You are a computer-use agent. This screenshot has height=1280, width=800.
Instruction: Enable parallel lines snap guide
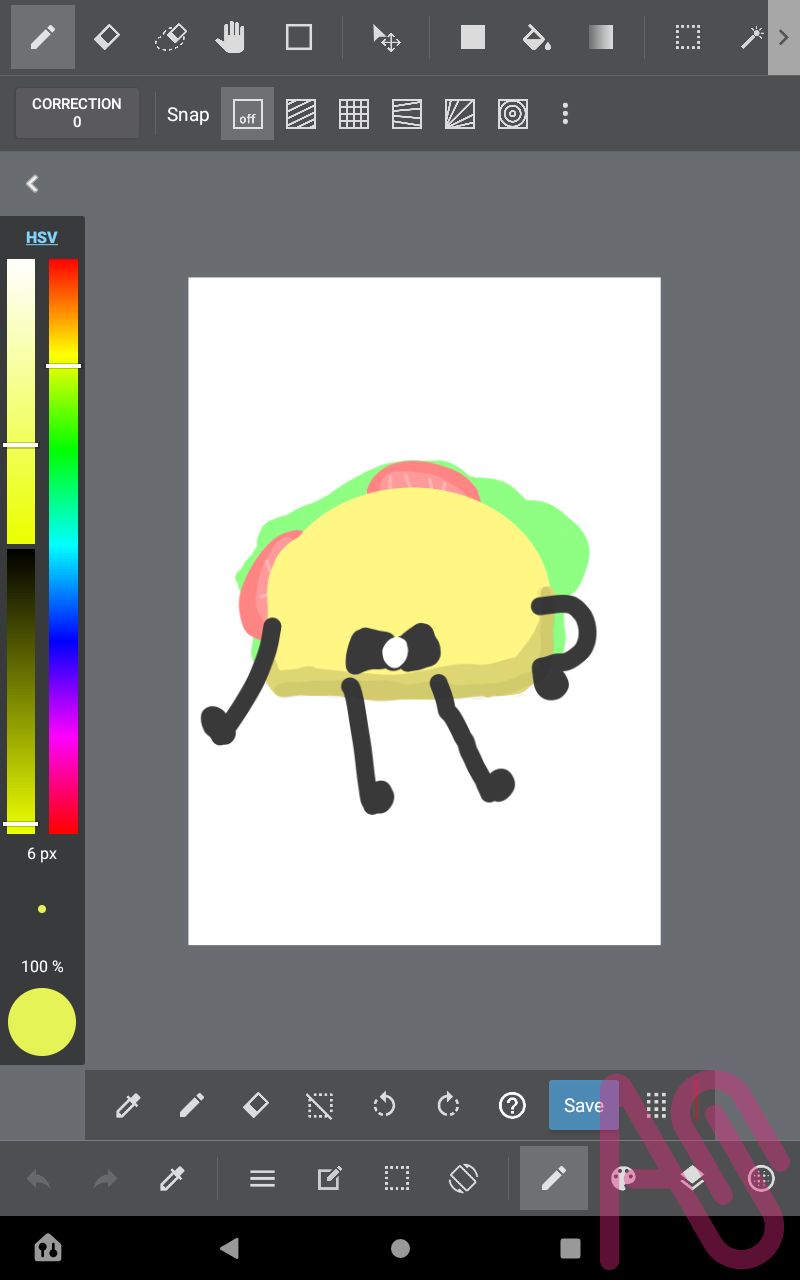pos(301,114)
